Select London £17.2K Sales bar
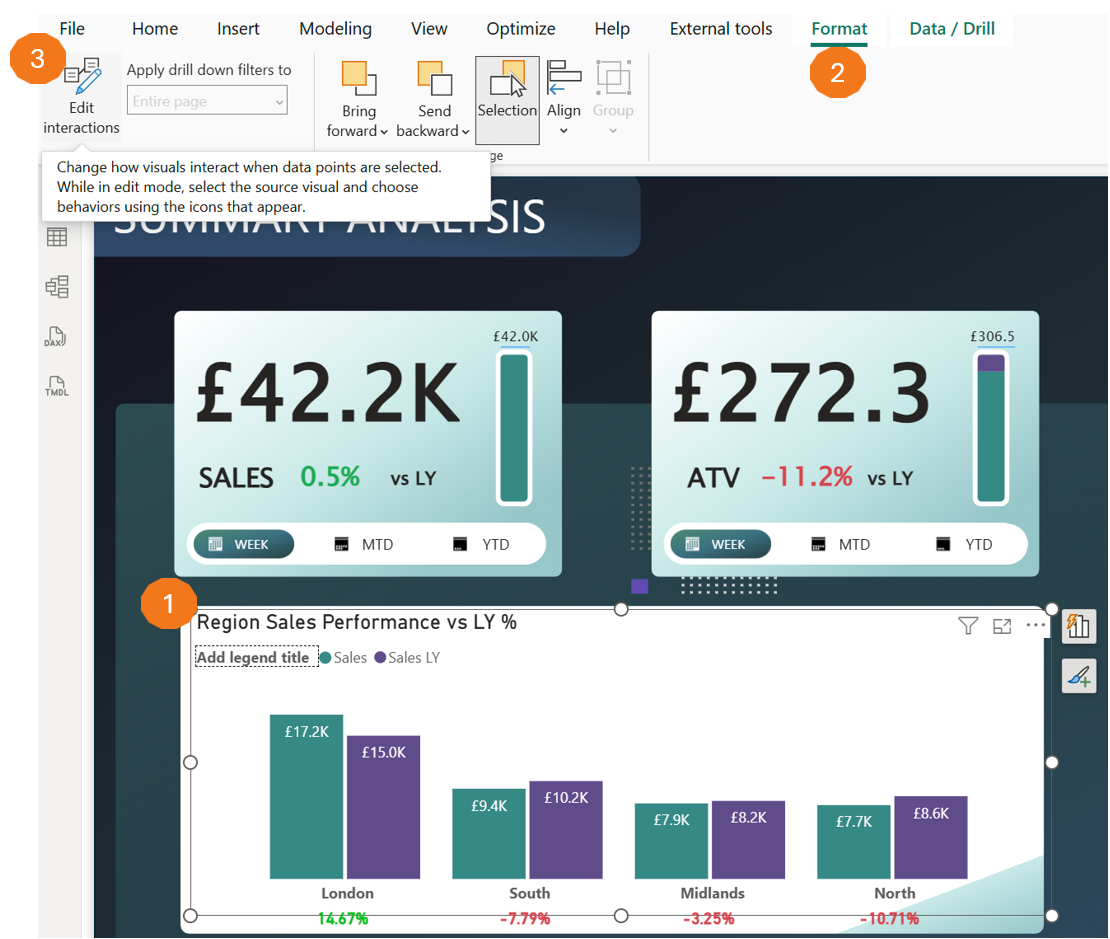Image resolution: width=1110 pixels, height=939 pixels. tap(307, 797)
